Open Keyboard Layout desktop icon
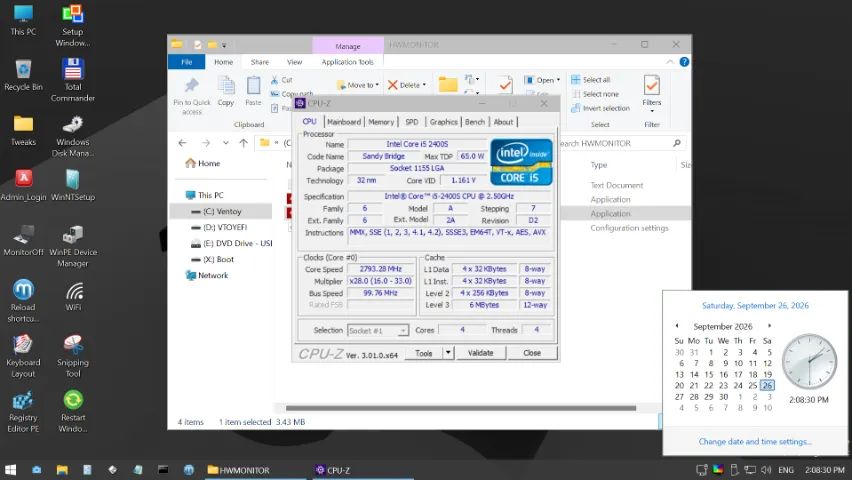 (x=23, y=356)
